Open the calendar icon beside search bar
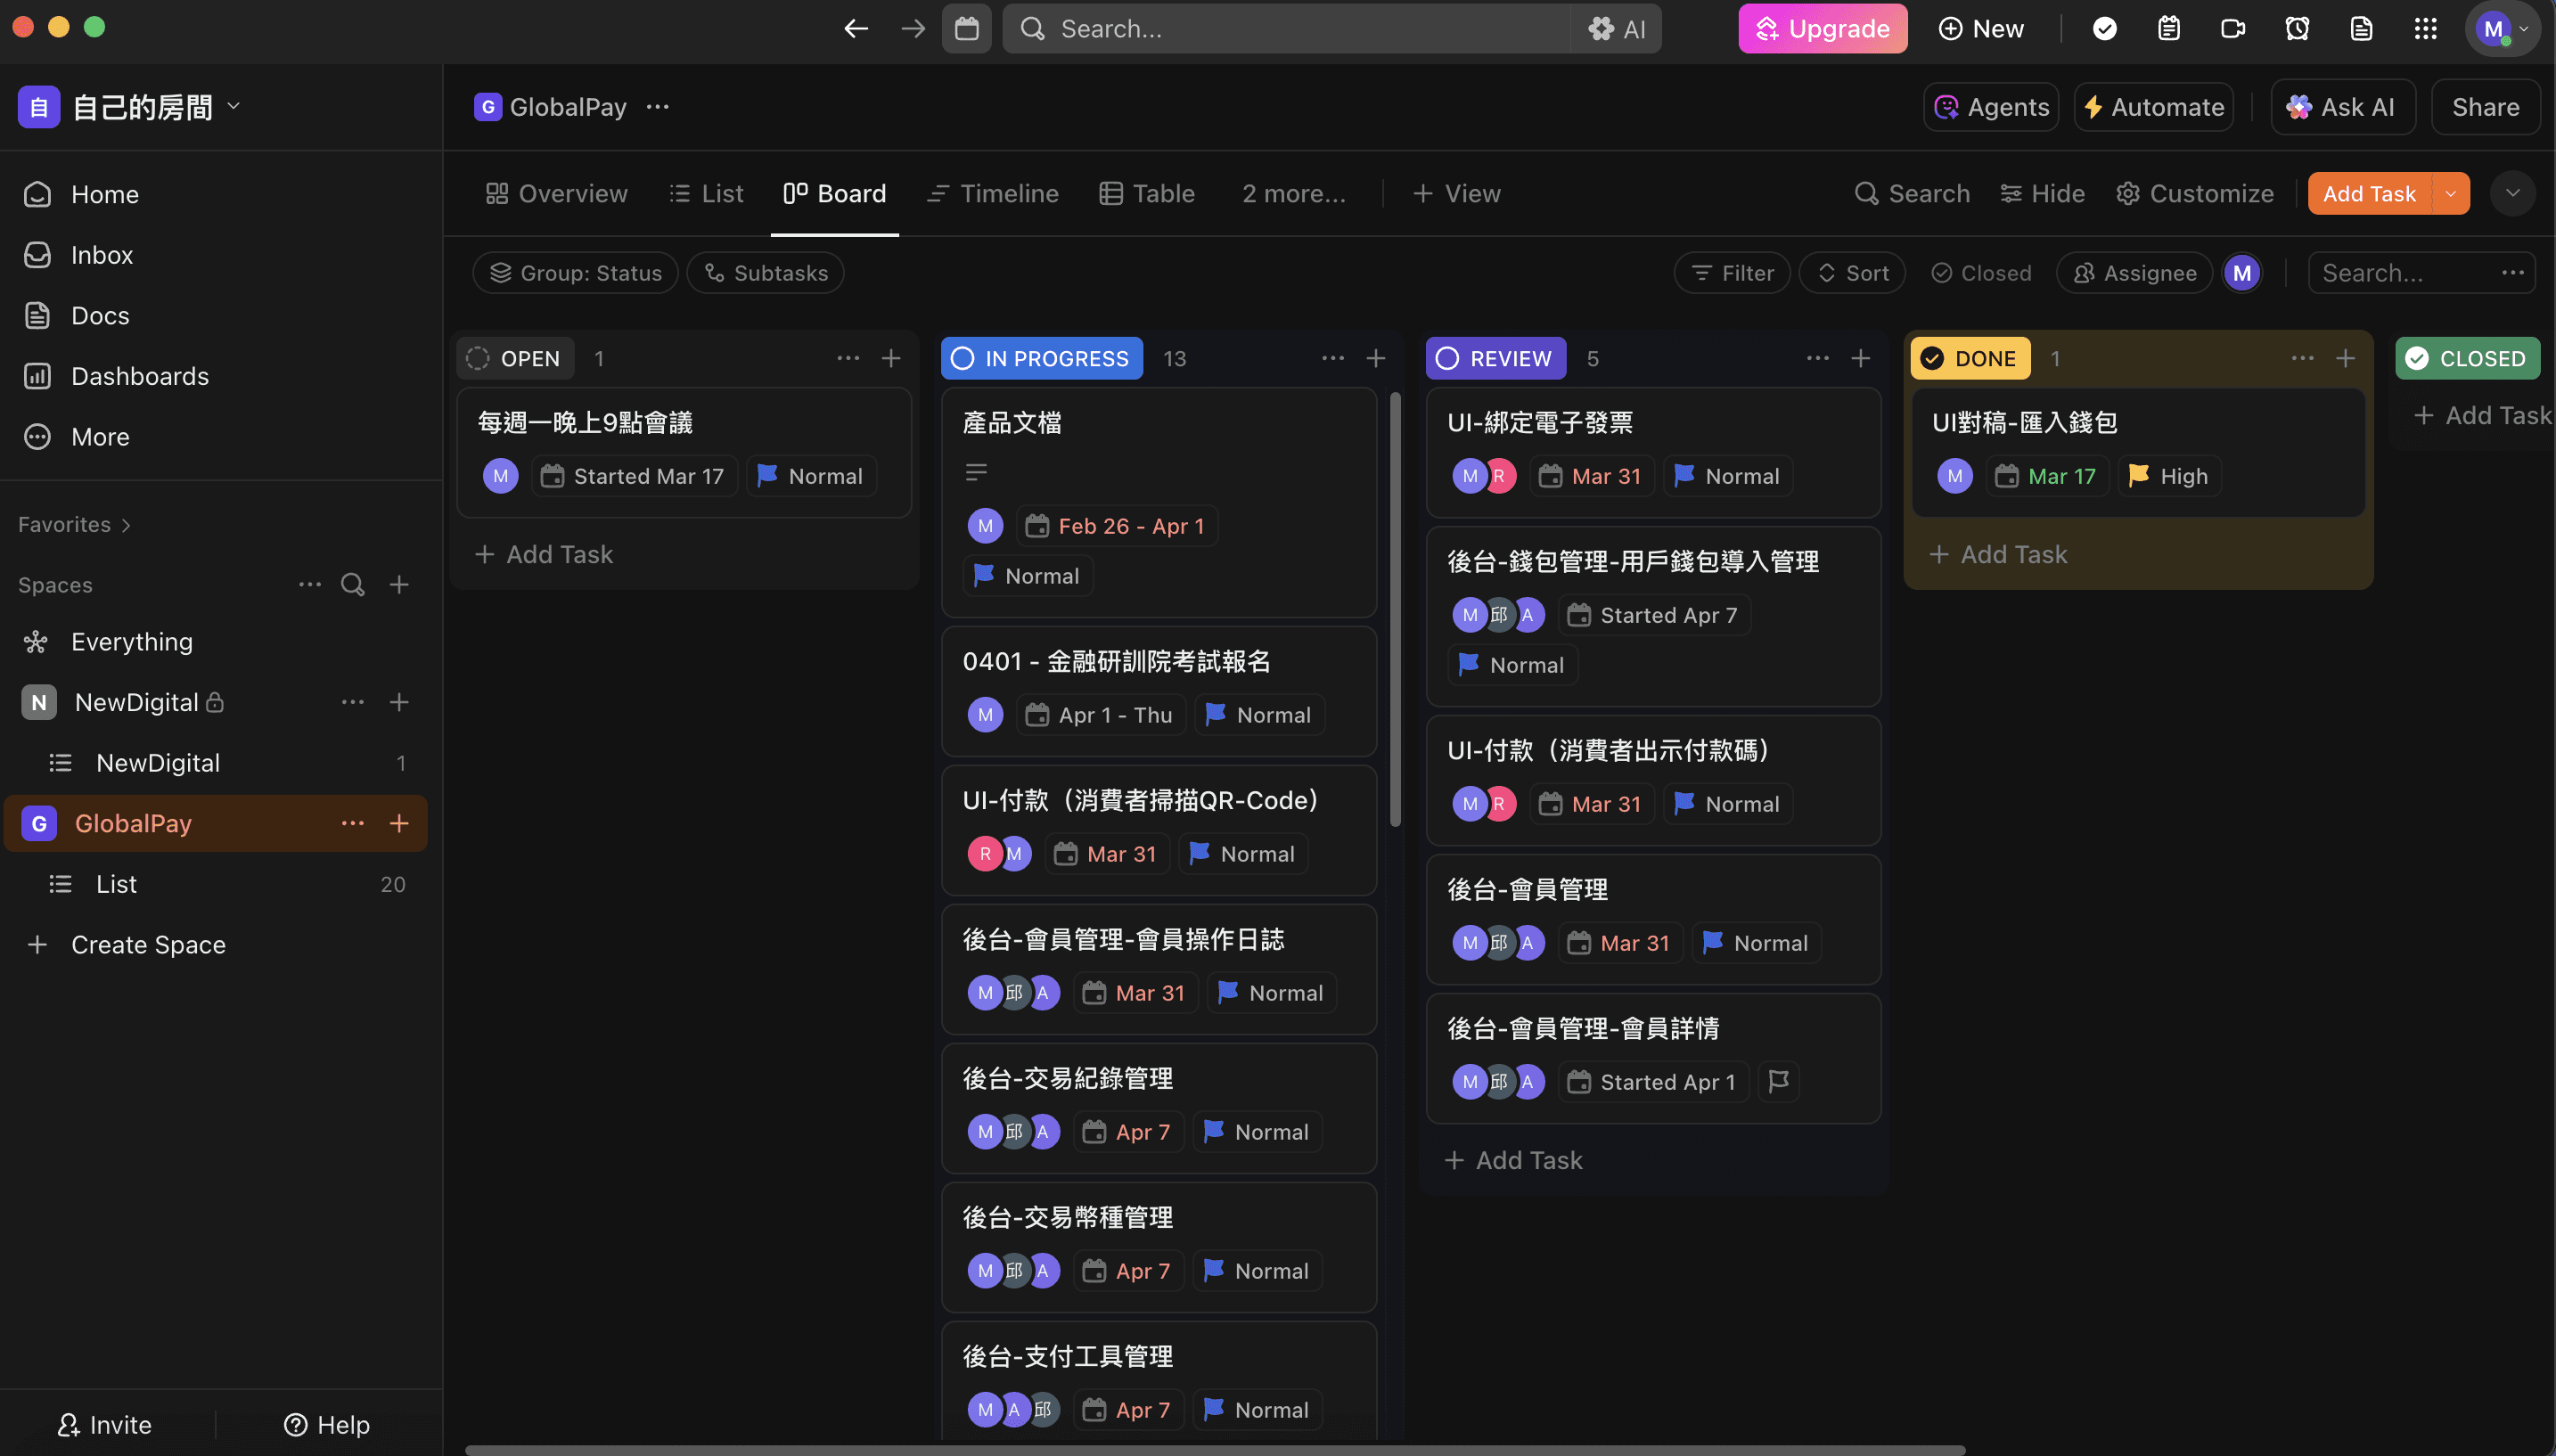Screen dimensions: 2556x1456 966,28
